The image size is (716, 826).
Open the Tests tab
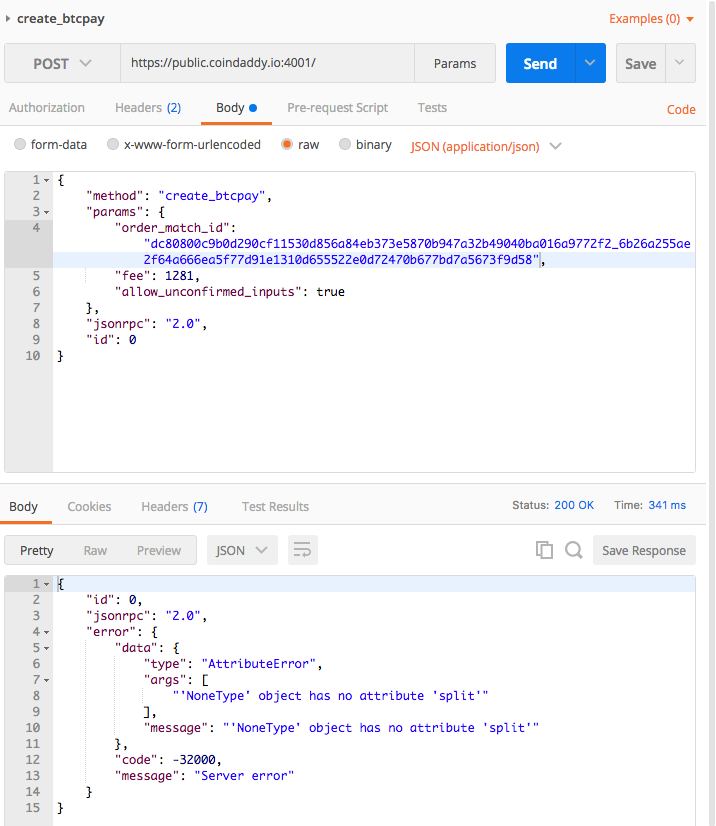[432, 107]
